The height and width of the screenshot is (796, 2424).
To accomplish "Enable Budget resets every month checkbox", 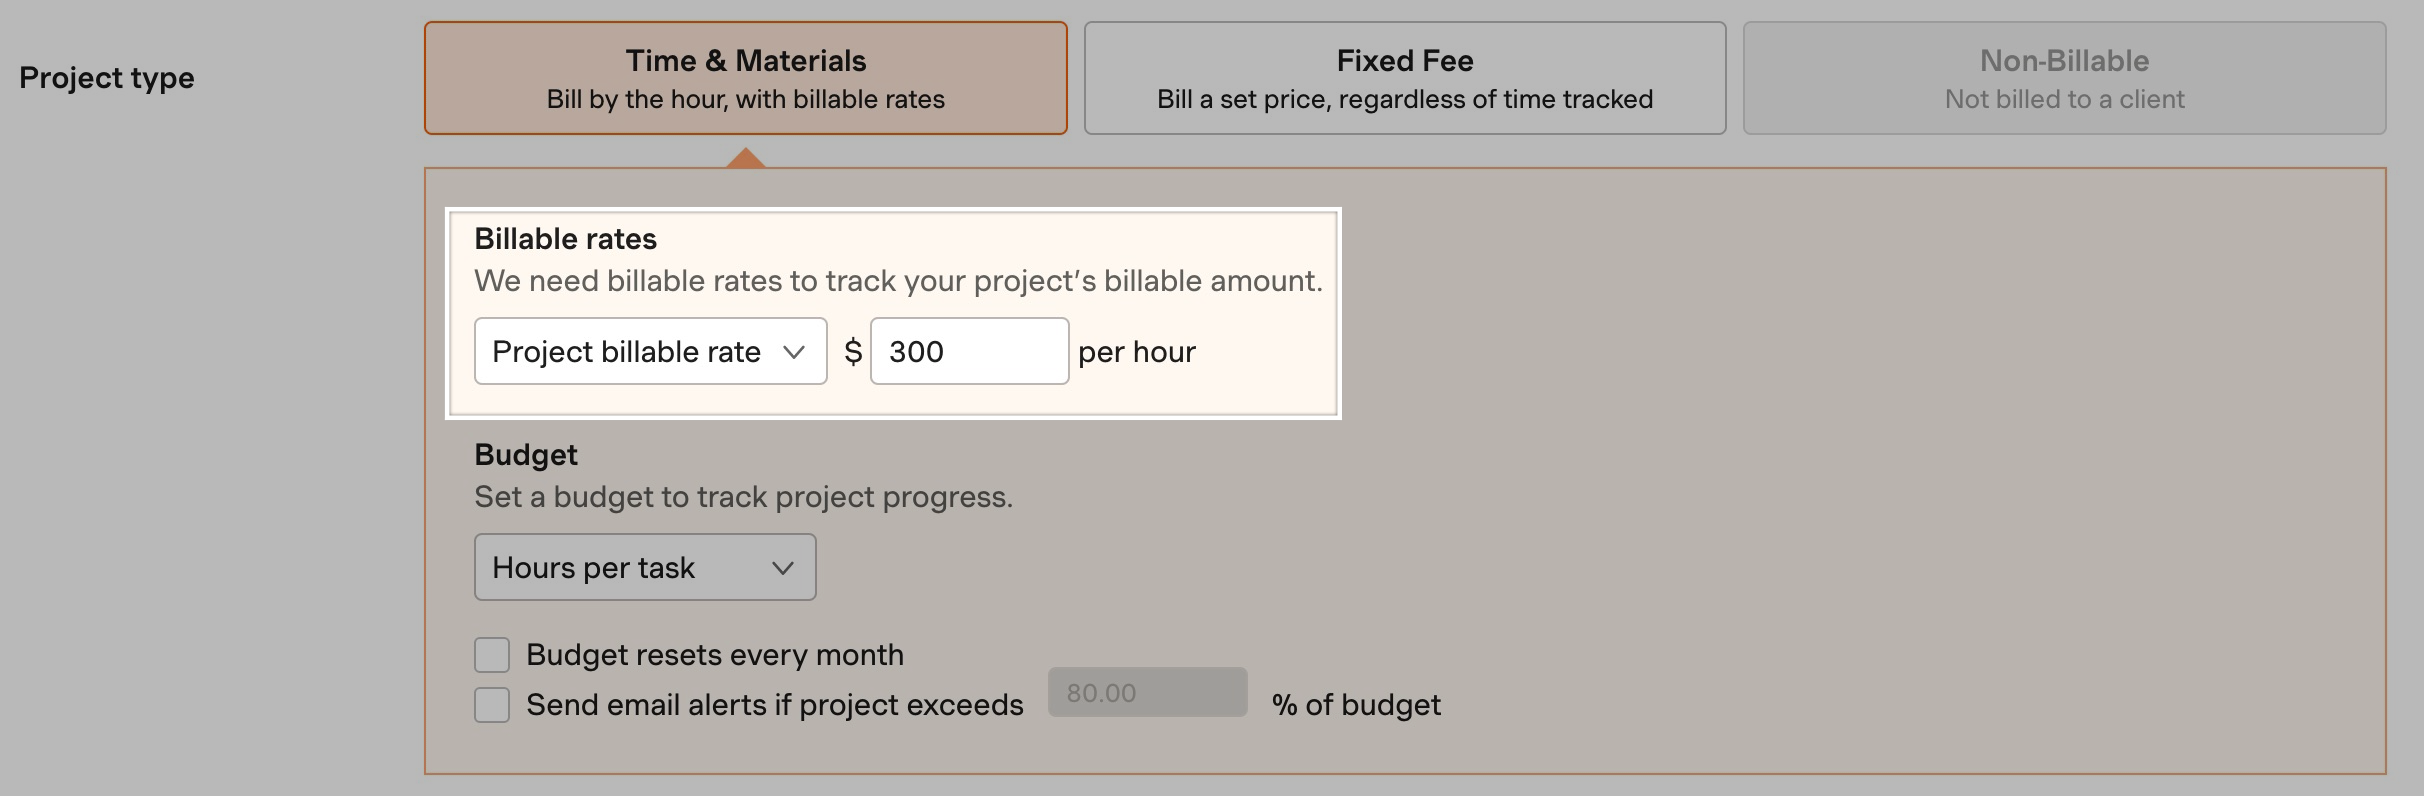I will 492,655.
